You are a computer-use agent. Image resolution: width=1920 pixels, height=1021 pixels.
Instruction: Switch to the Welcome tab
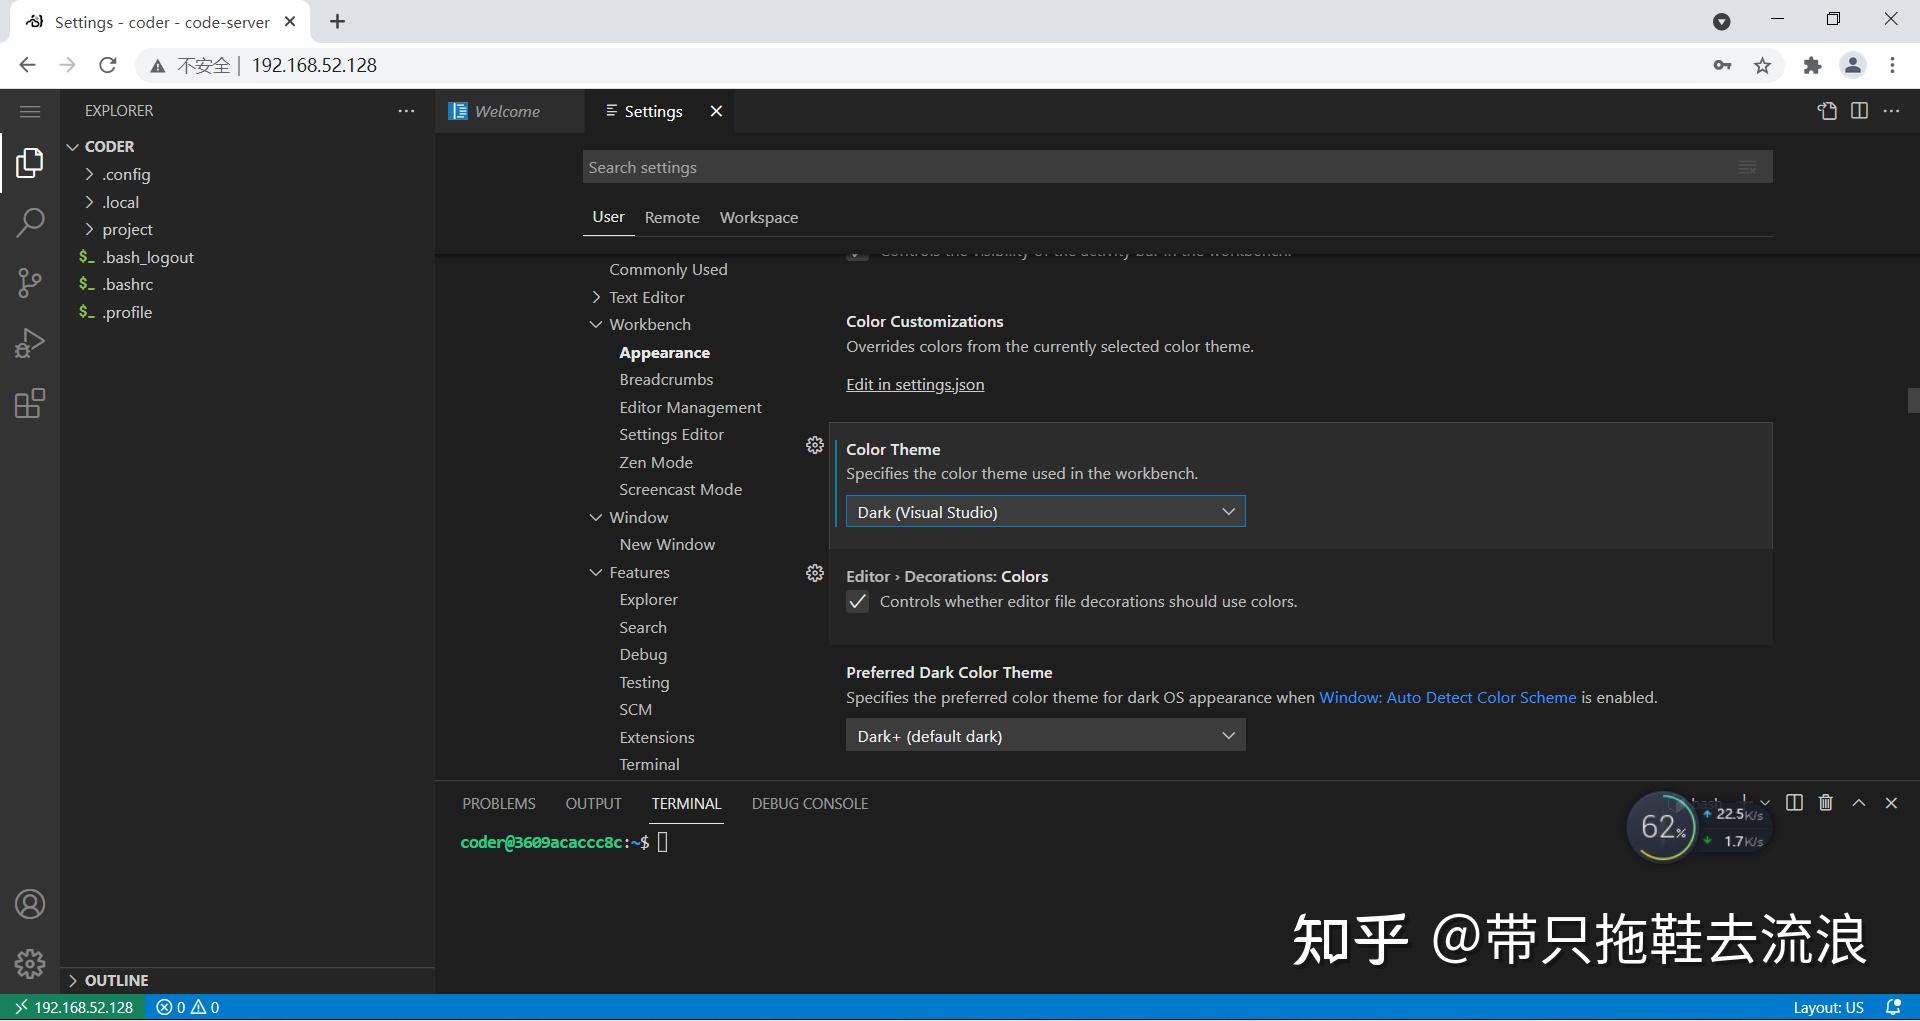(506, 111)
